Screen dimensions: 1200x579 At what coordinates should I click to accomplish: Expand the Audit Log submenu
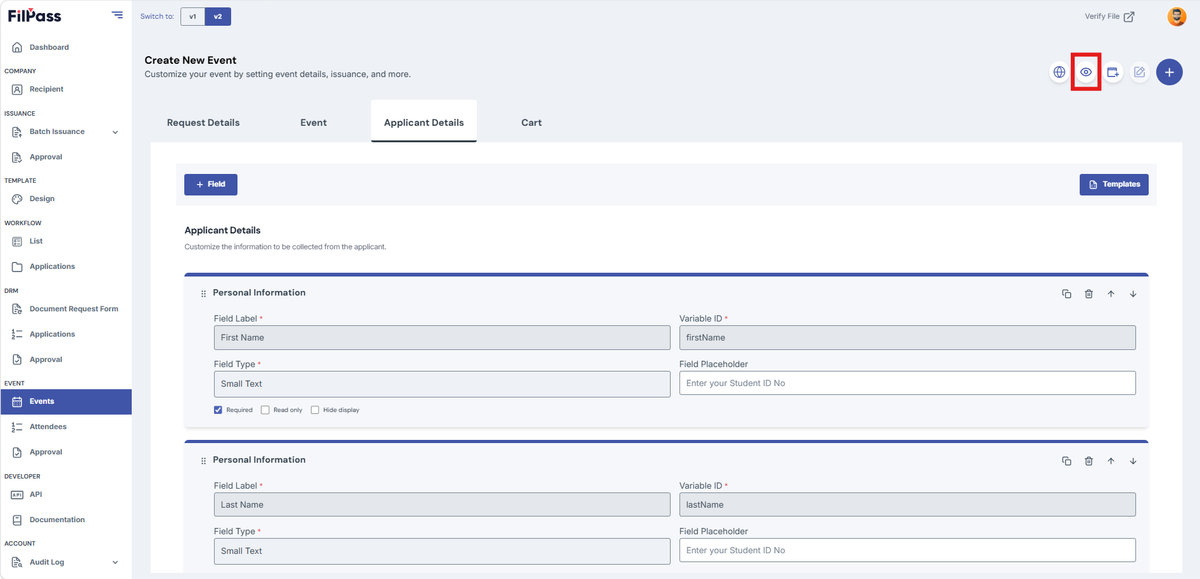pos(114,562)
